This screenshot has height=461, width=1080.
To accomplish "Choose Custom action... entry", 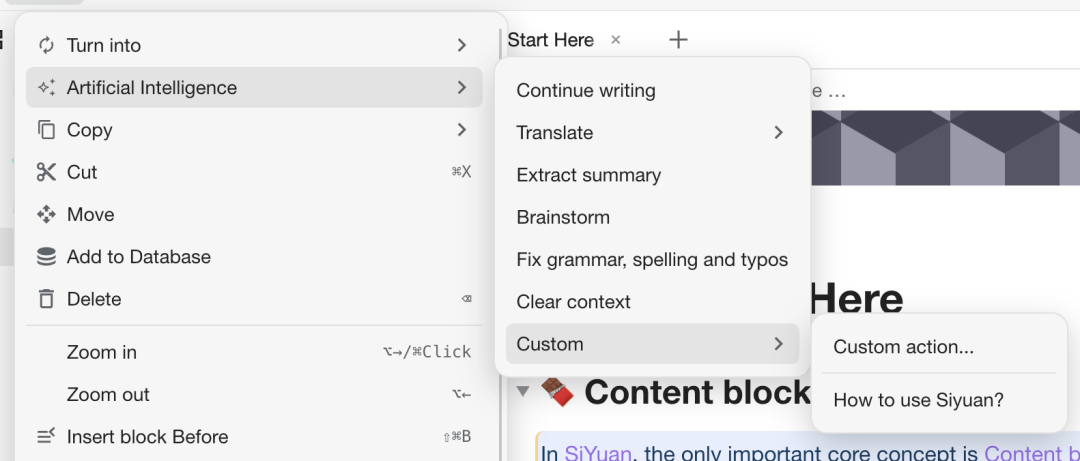I will (x=903, y=347).
